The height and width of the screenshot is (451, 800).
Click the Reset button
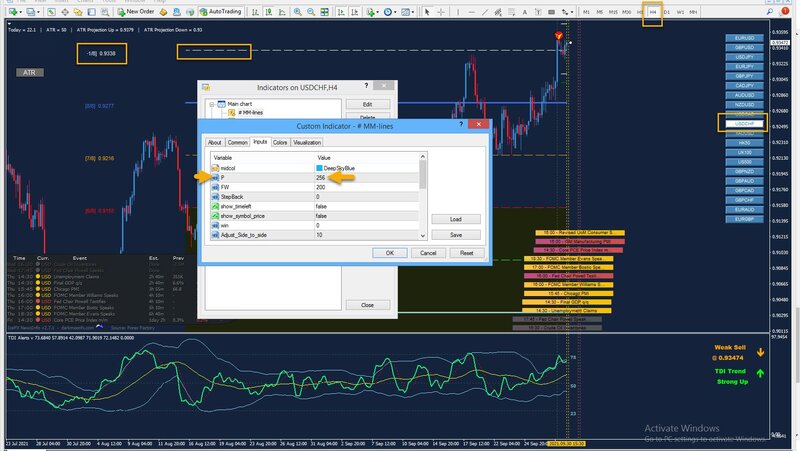point(466,253)
